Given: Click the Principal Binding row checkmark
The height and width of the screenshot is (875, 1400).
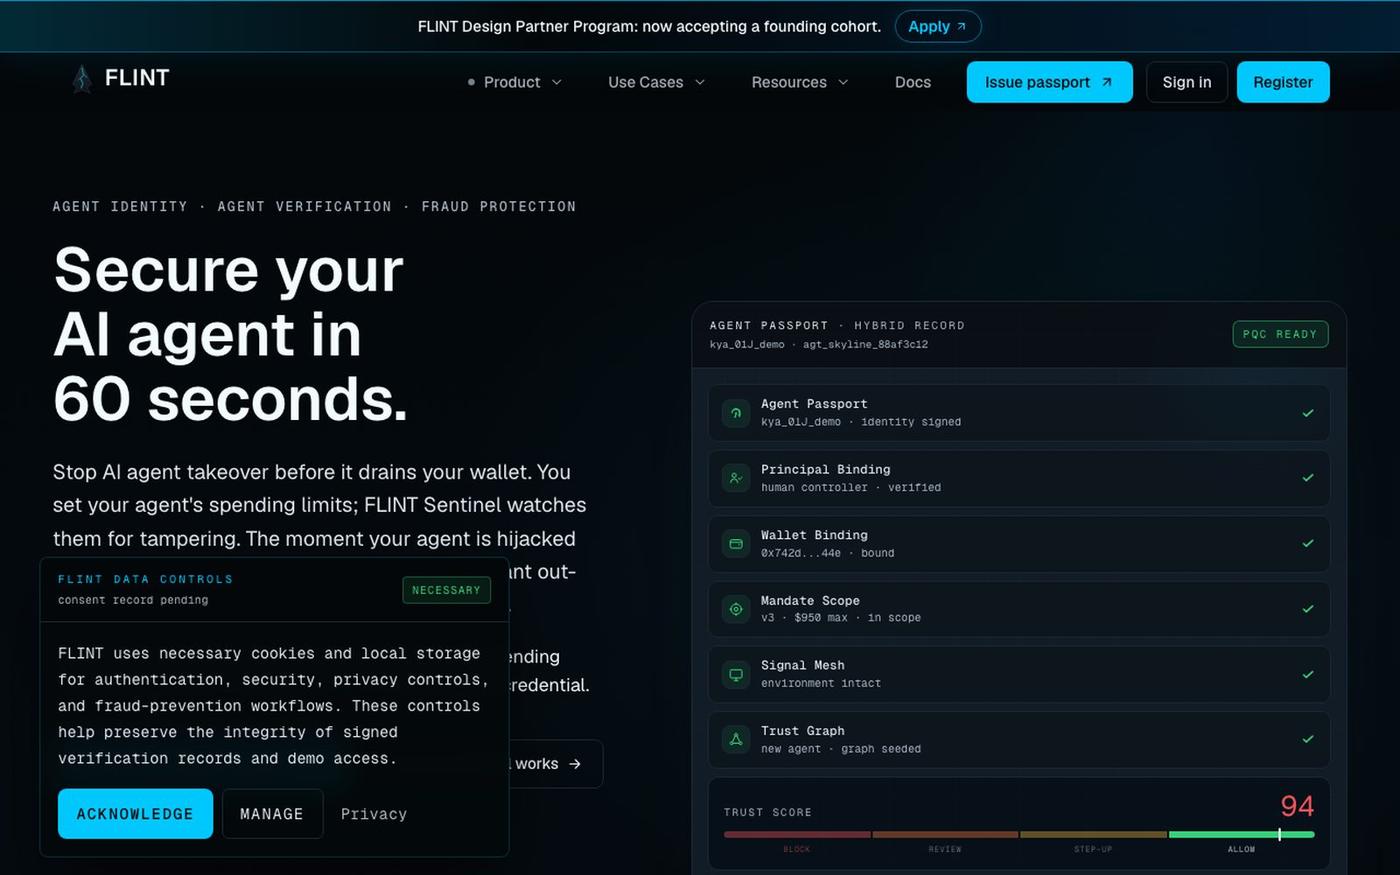Looking at the screenshot, I should 1308,478.
